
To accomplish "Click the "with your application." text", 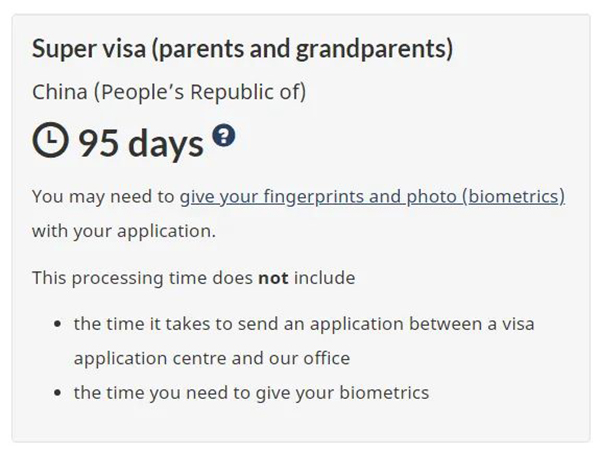I will [x=123, y=230].
